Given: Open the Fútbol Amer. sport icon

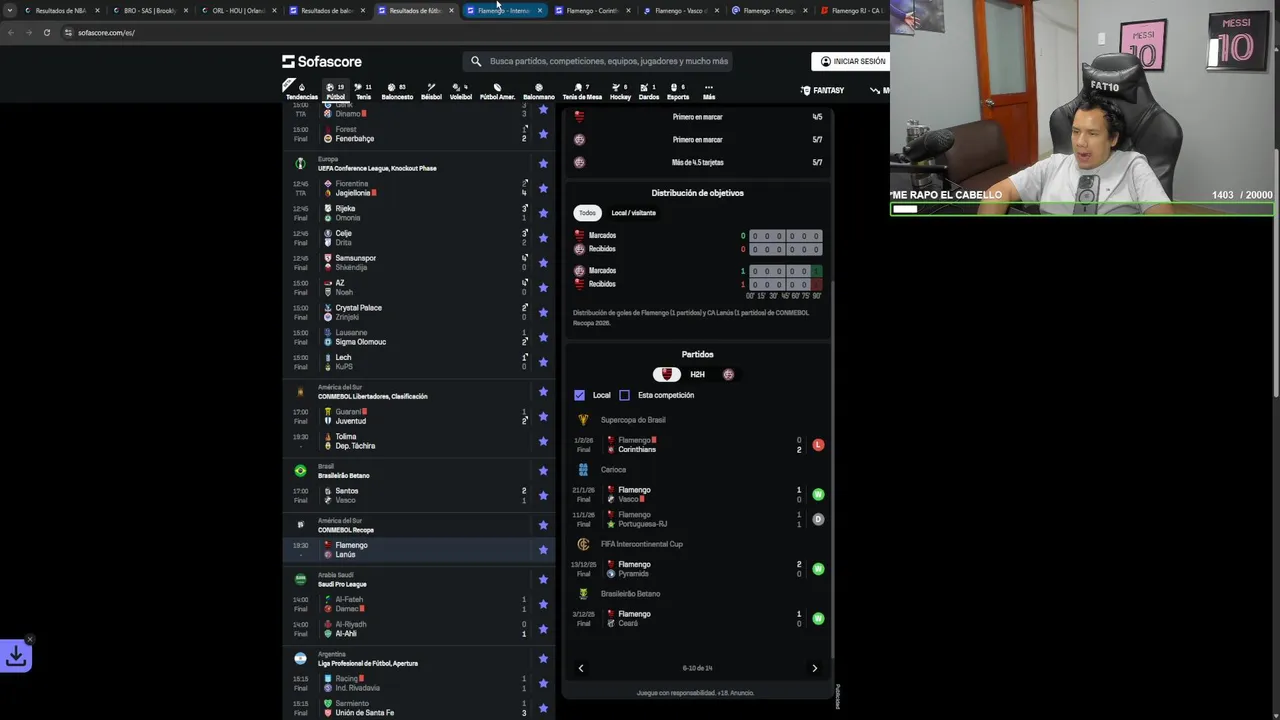Looking at the screenshot, I should pyautogui.click(x=497, y=91).
